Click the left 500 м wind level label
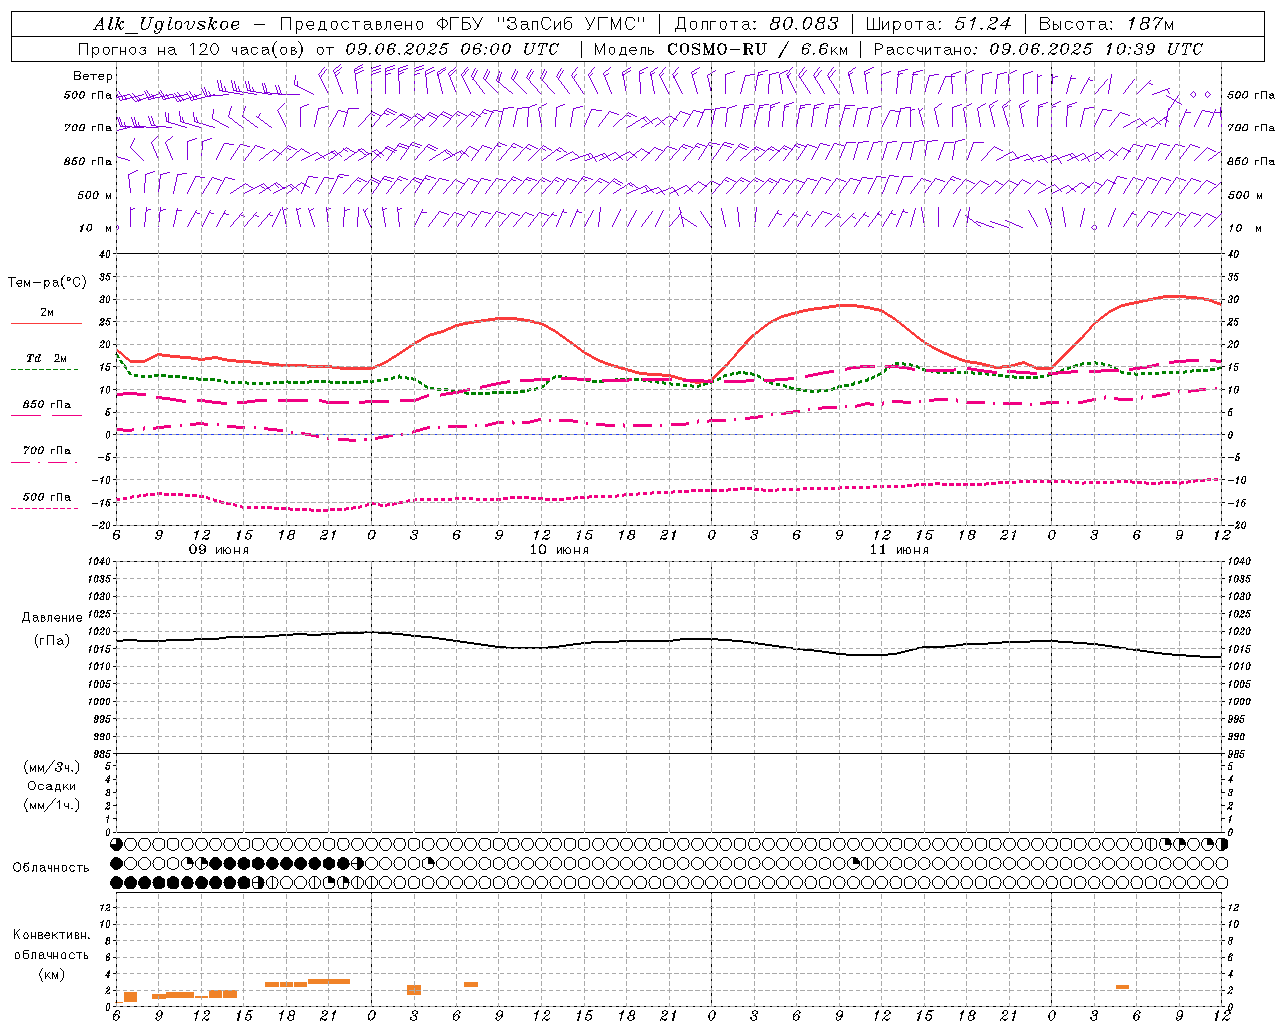The image size is (1280, 1024). click(95, 195)
